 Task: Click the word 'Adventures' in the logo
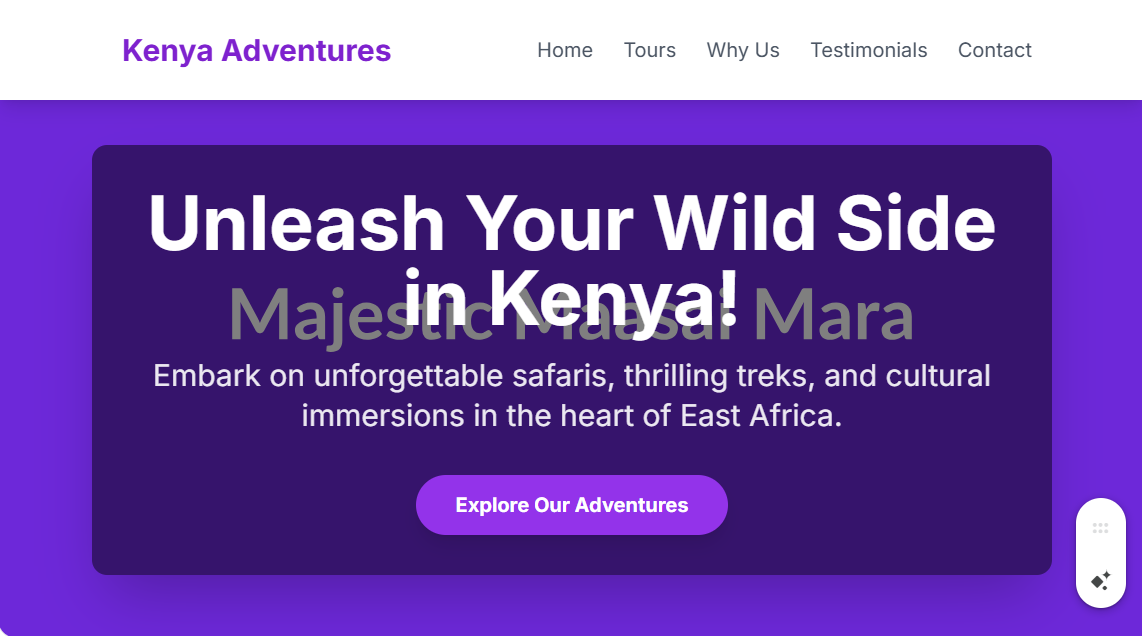[306, 50]
